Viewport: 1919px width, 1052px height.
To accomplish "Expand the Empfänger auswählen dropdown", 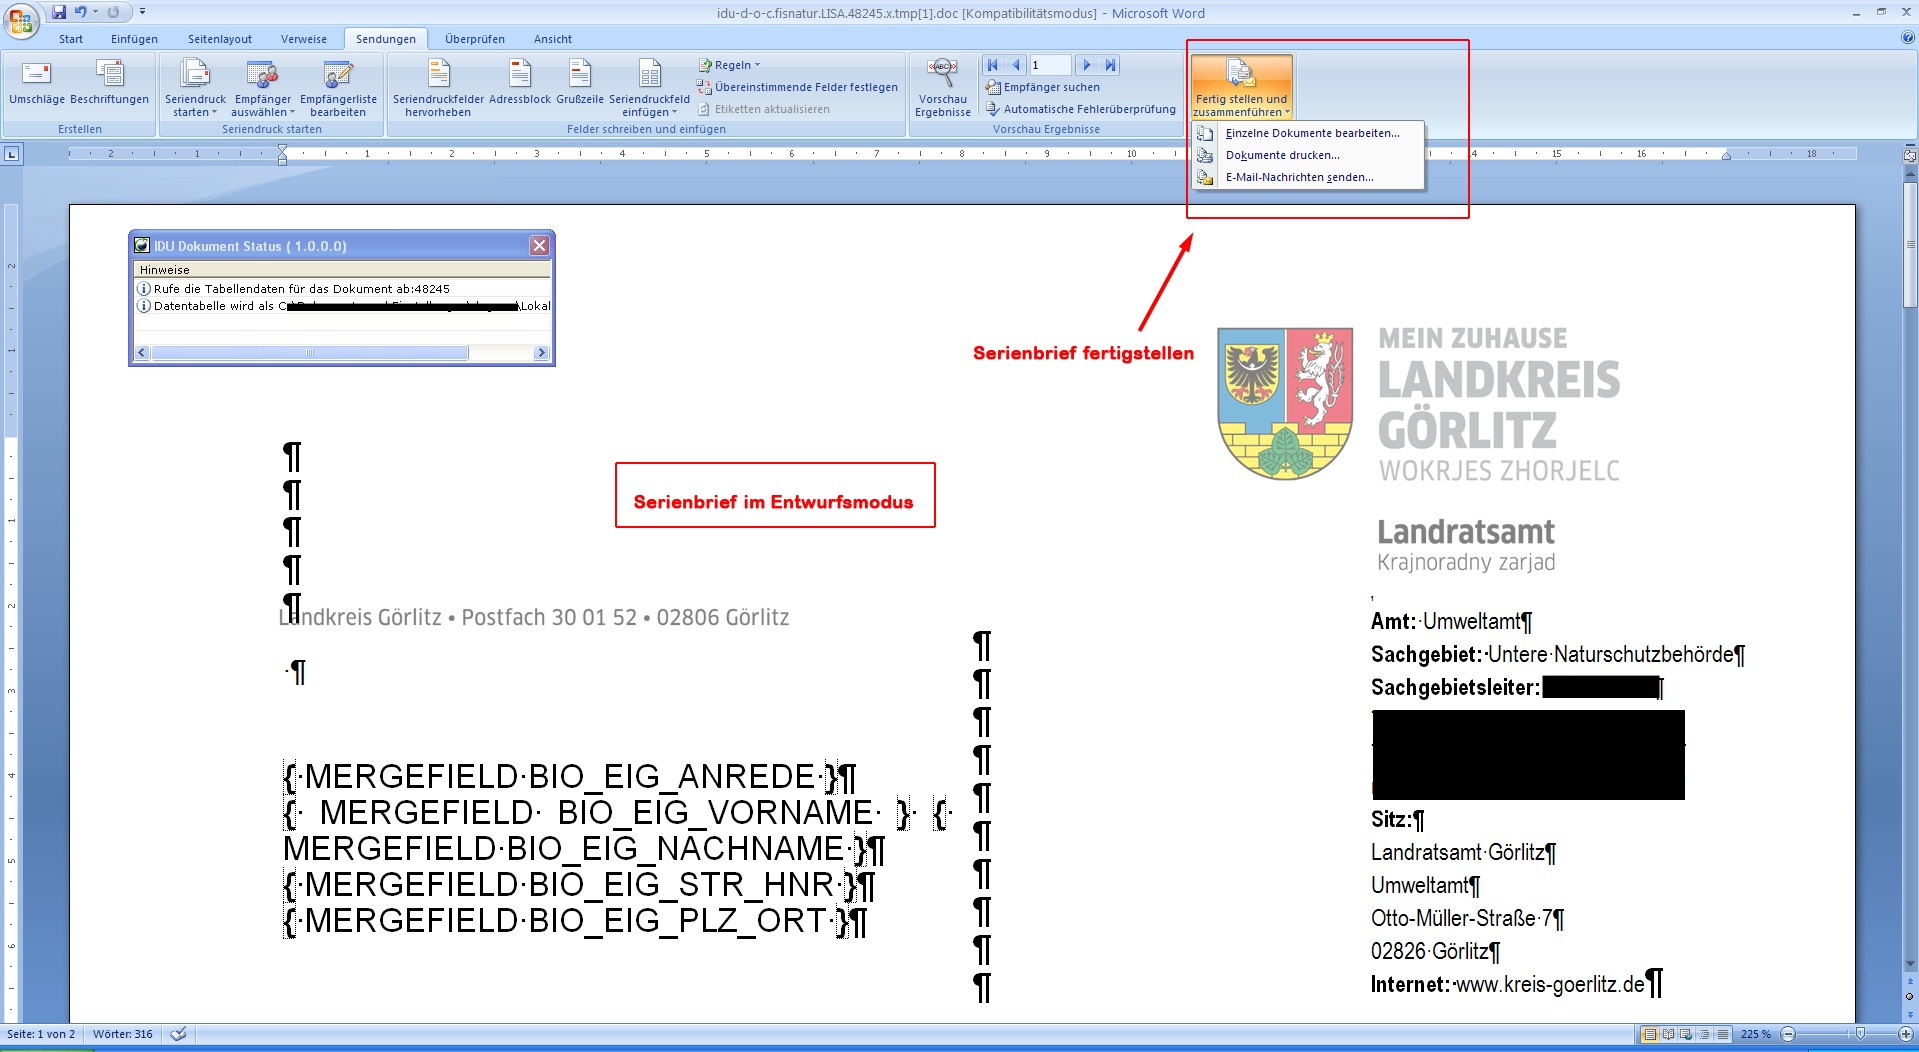I will 263,112.
